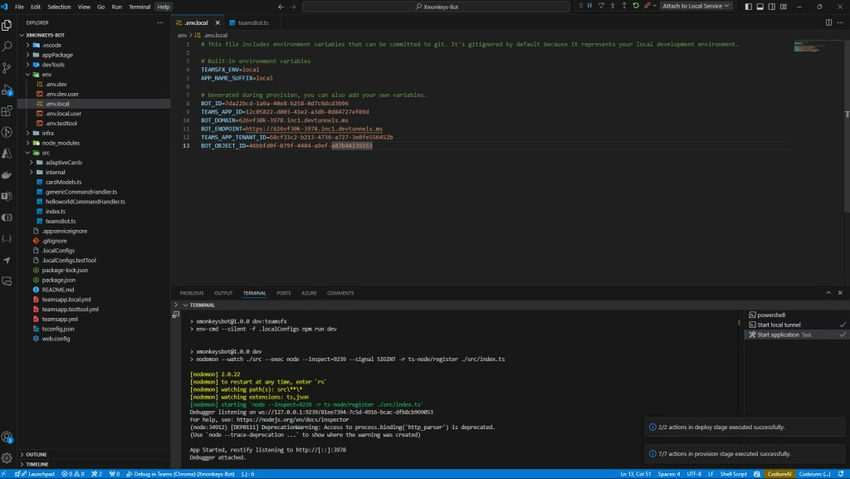Restart the debug session

636,6
